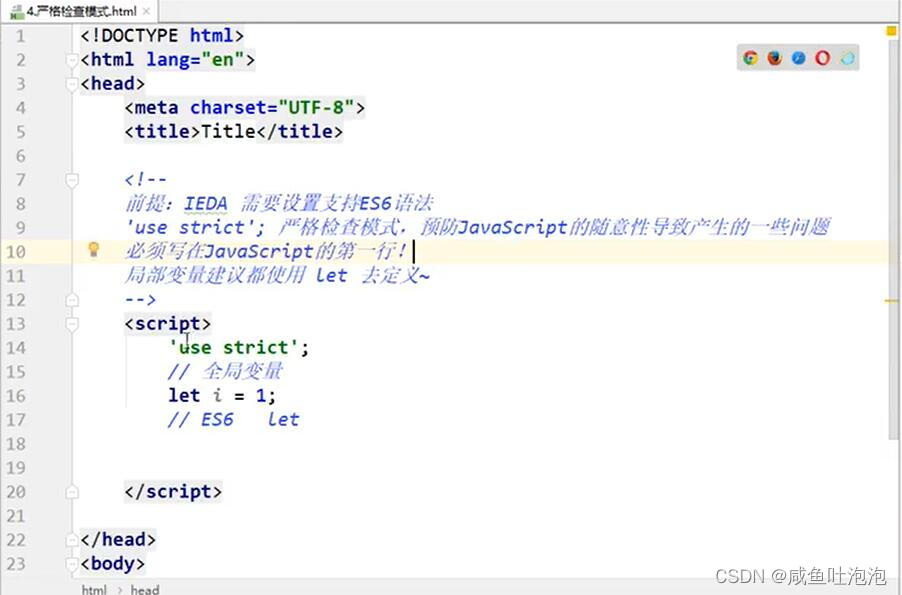Click the opening <script> tag
The image size is (902, 595).
coord(168,324)
